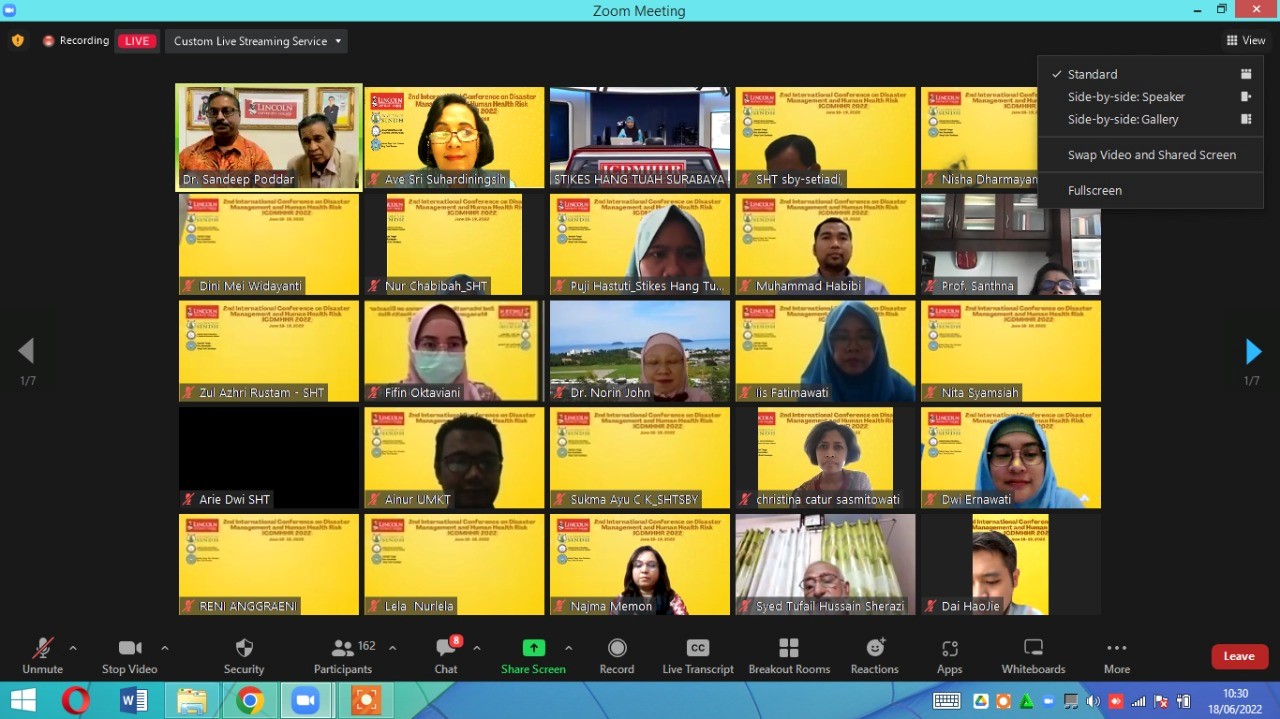Open the View layout menu

pos(1246,41)
